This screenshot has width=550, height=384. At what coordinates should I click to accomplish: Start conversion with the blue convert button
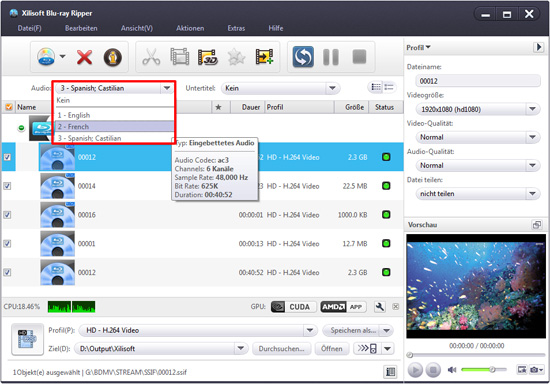303,57
